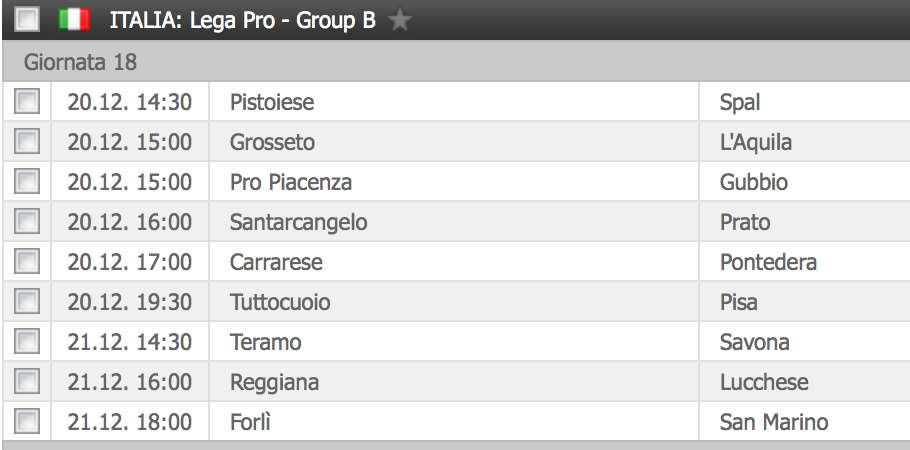910x450 pixels.
Task: Check the Forlì vs San Marino checkbox
Action: (27, 421)
